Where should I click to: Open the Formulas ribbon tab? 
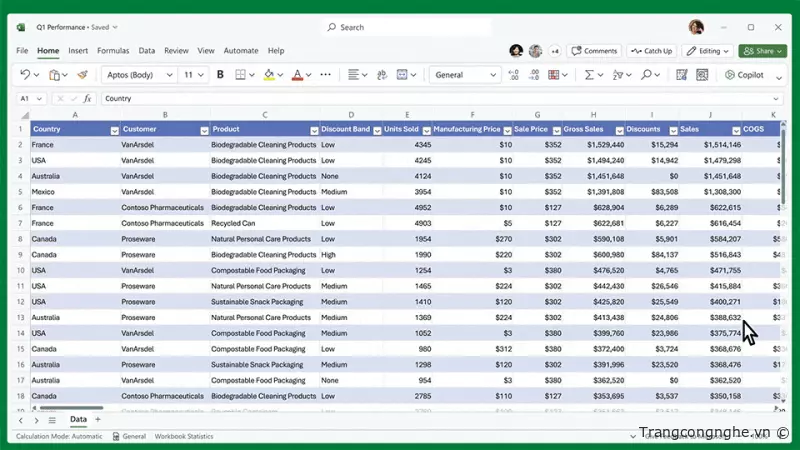point(113,50)
